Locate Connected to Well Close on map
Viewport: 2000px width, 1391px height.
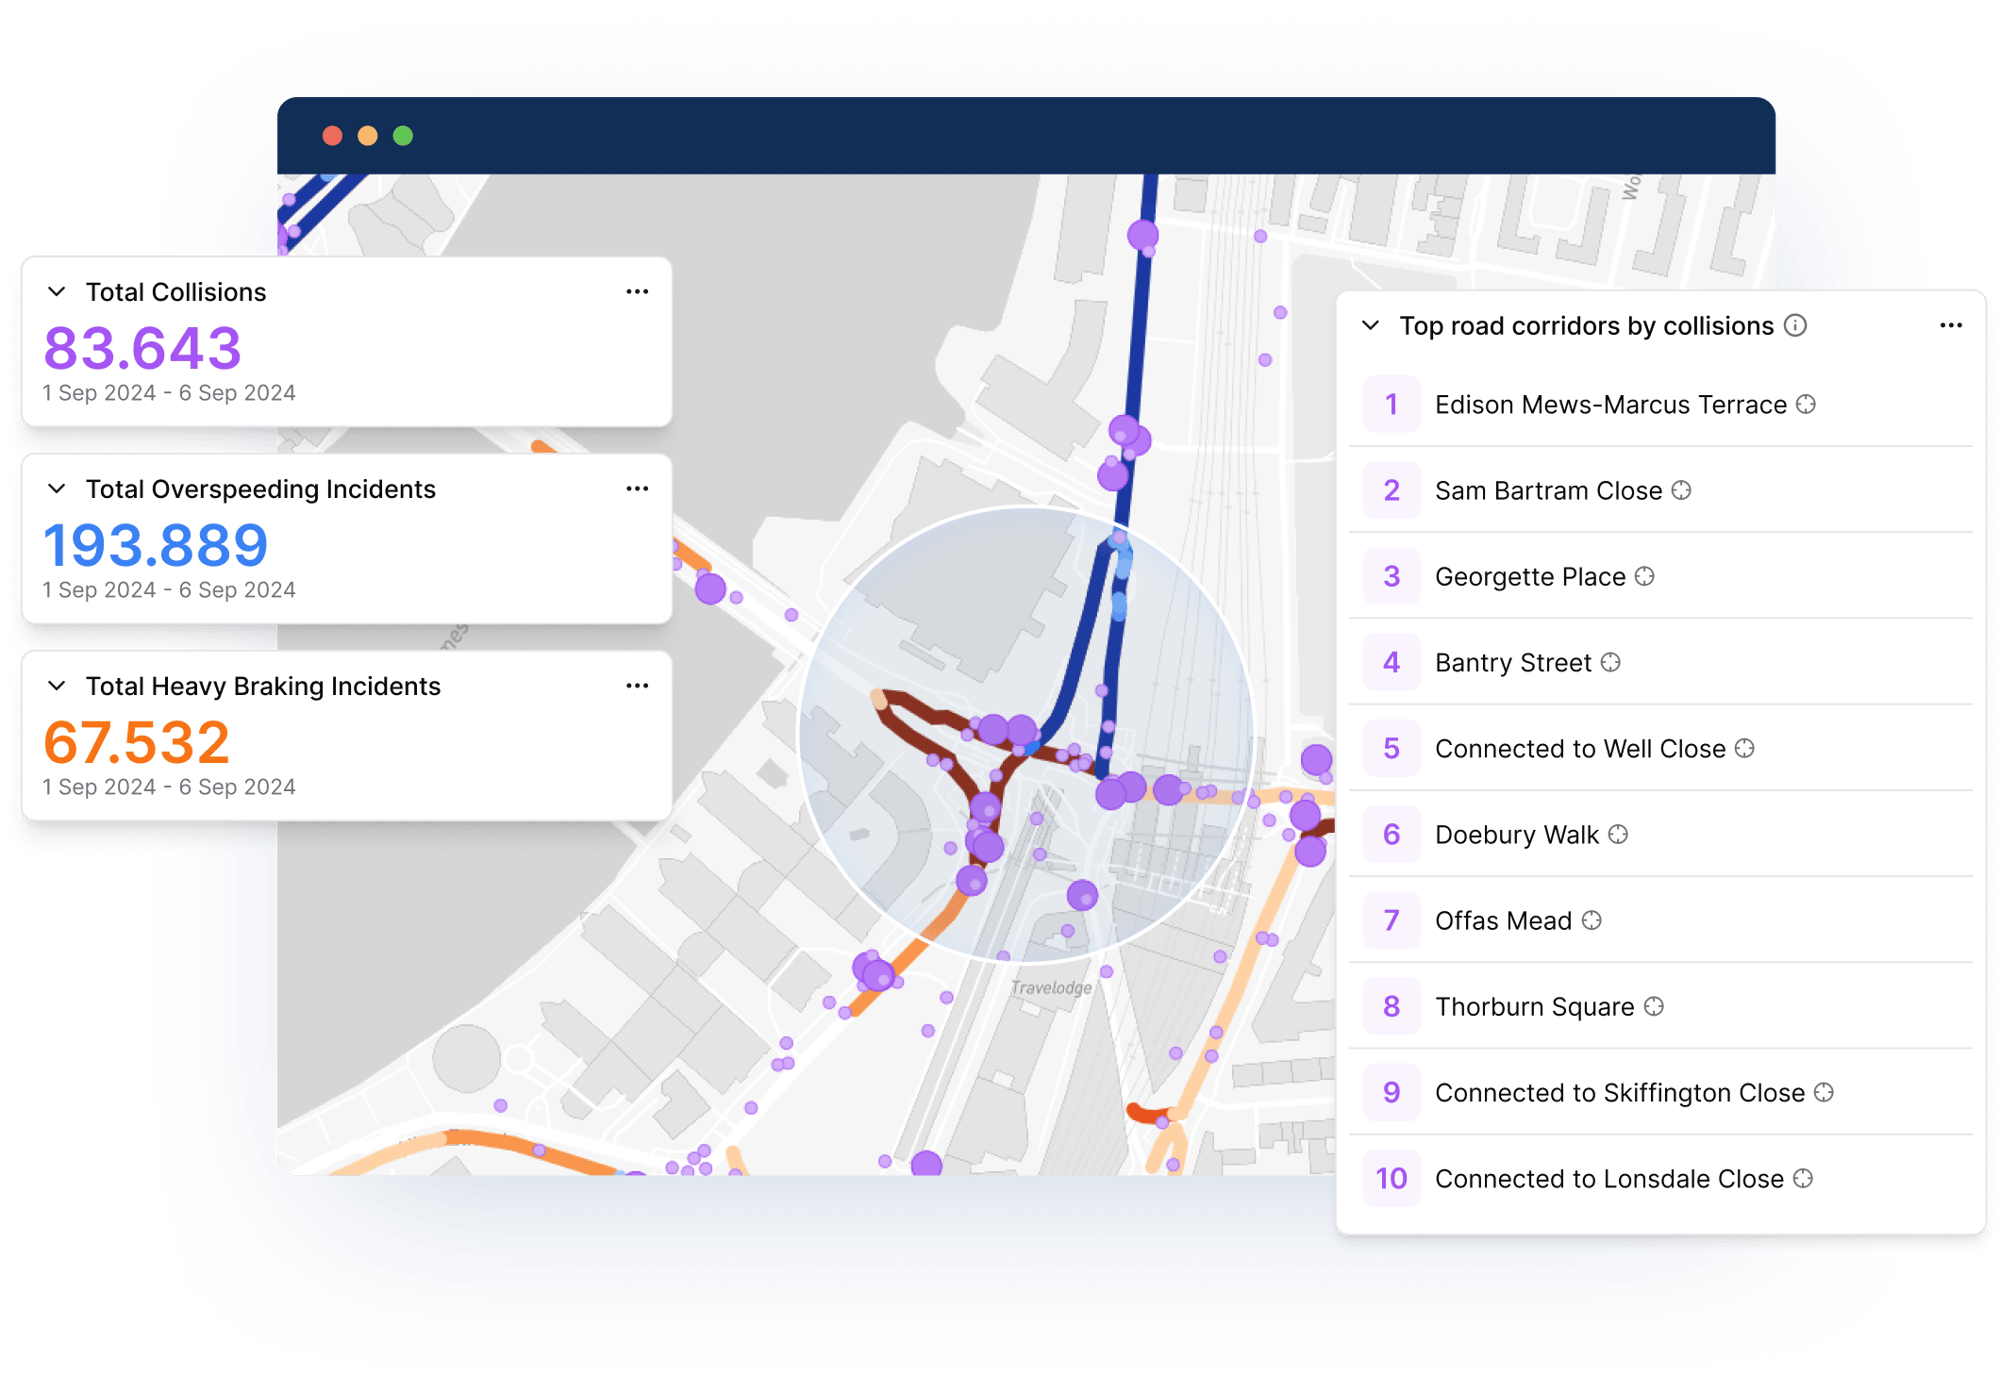click(1745, 749)
